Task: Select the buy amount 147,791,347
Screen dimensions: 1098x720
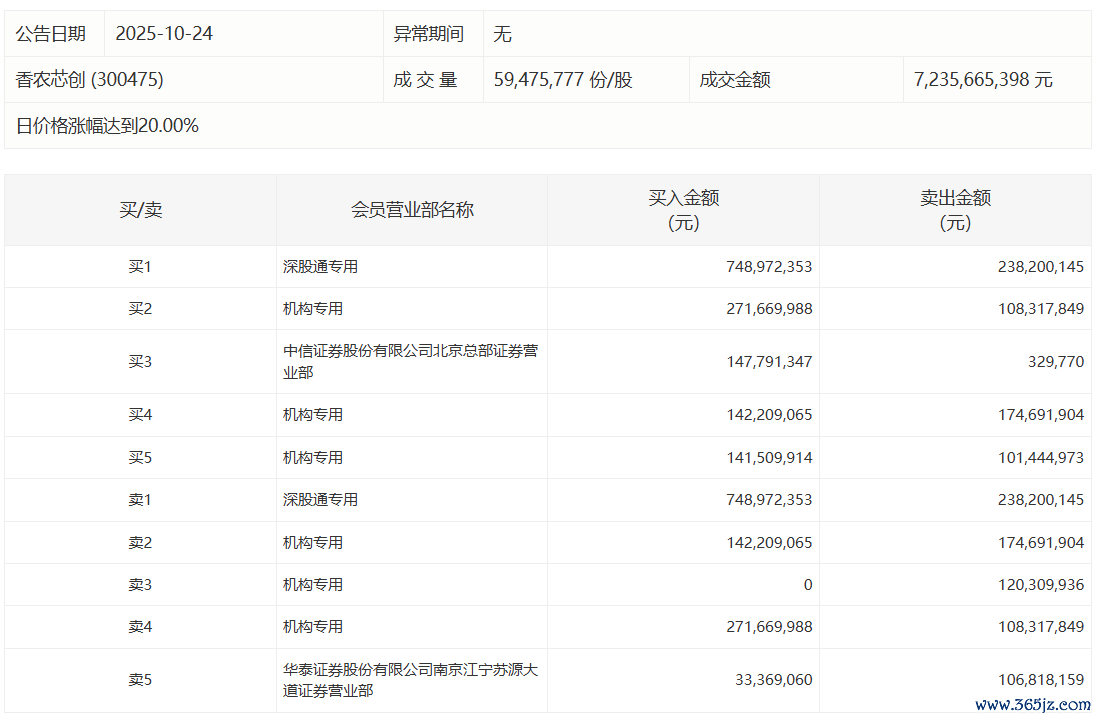Action: click(x=769, y=362)
